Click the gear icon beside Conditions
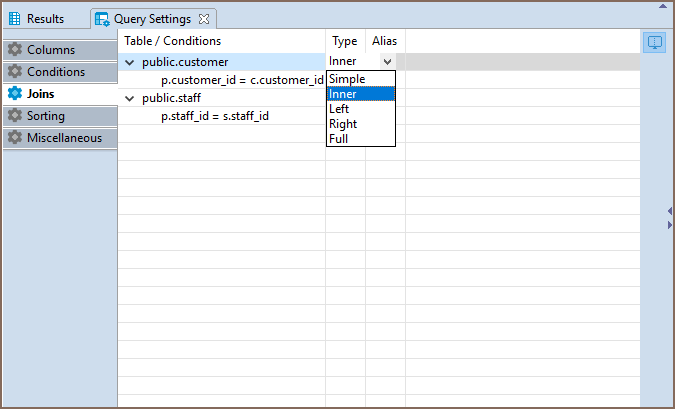 15,72
